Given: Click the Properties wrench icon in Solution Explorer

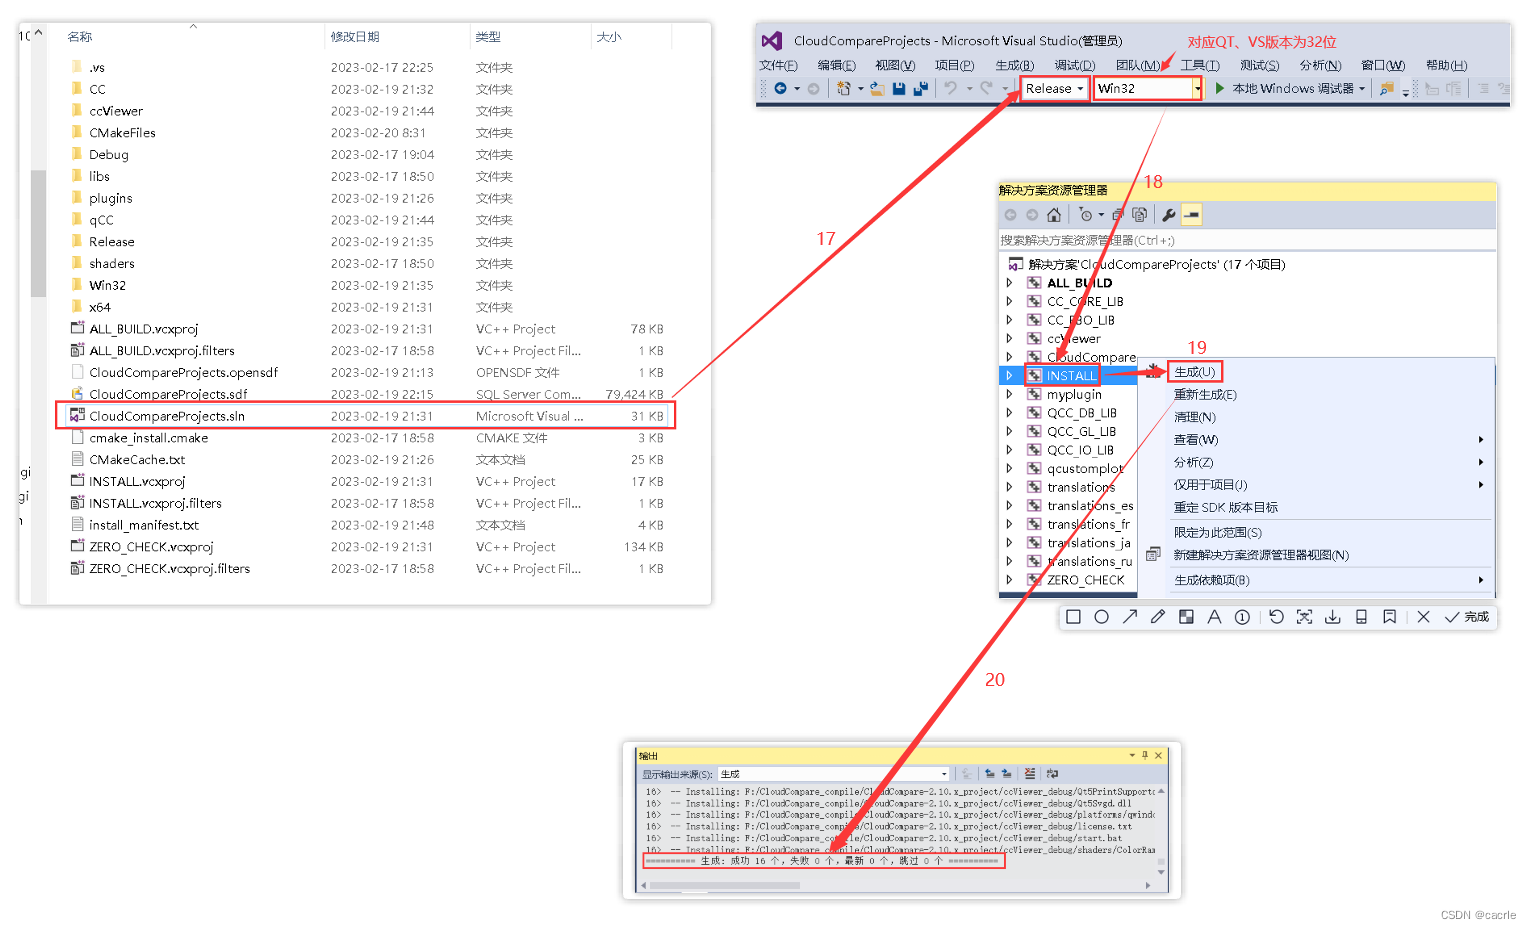Looking at the screenshot, I should [1168, 215].
